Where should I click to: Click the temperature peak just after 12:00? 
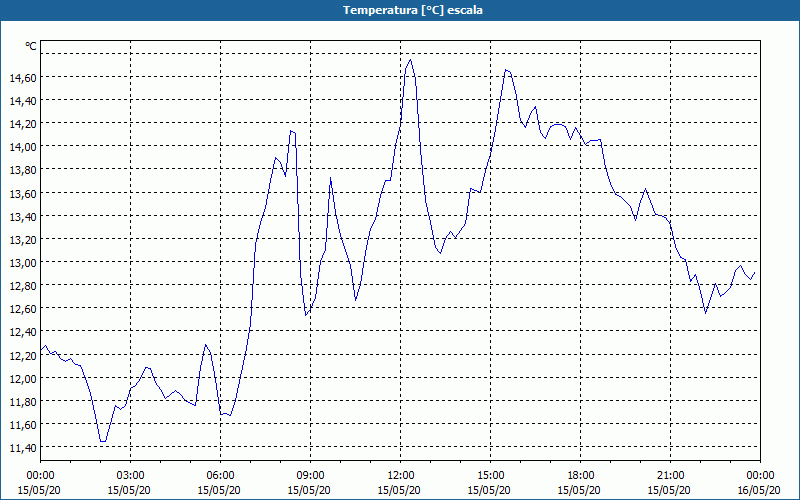pyautogui.click(x=410, y=60)
